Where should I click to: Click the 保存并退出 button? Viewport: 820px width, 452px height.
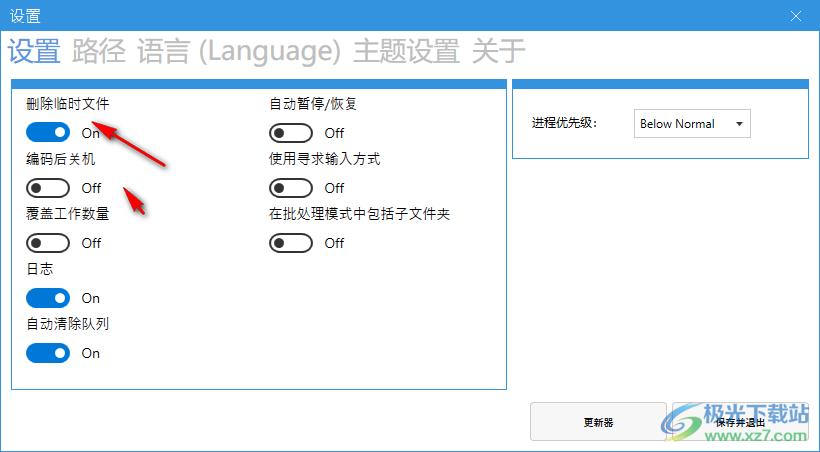(740, 422)
